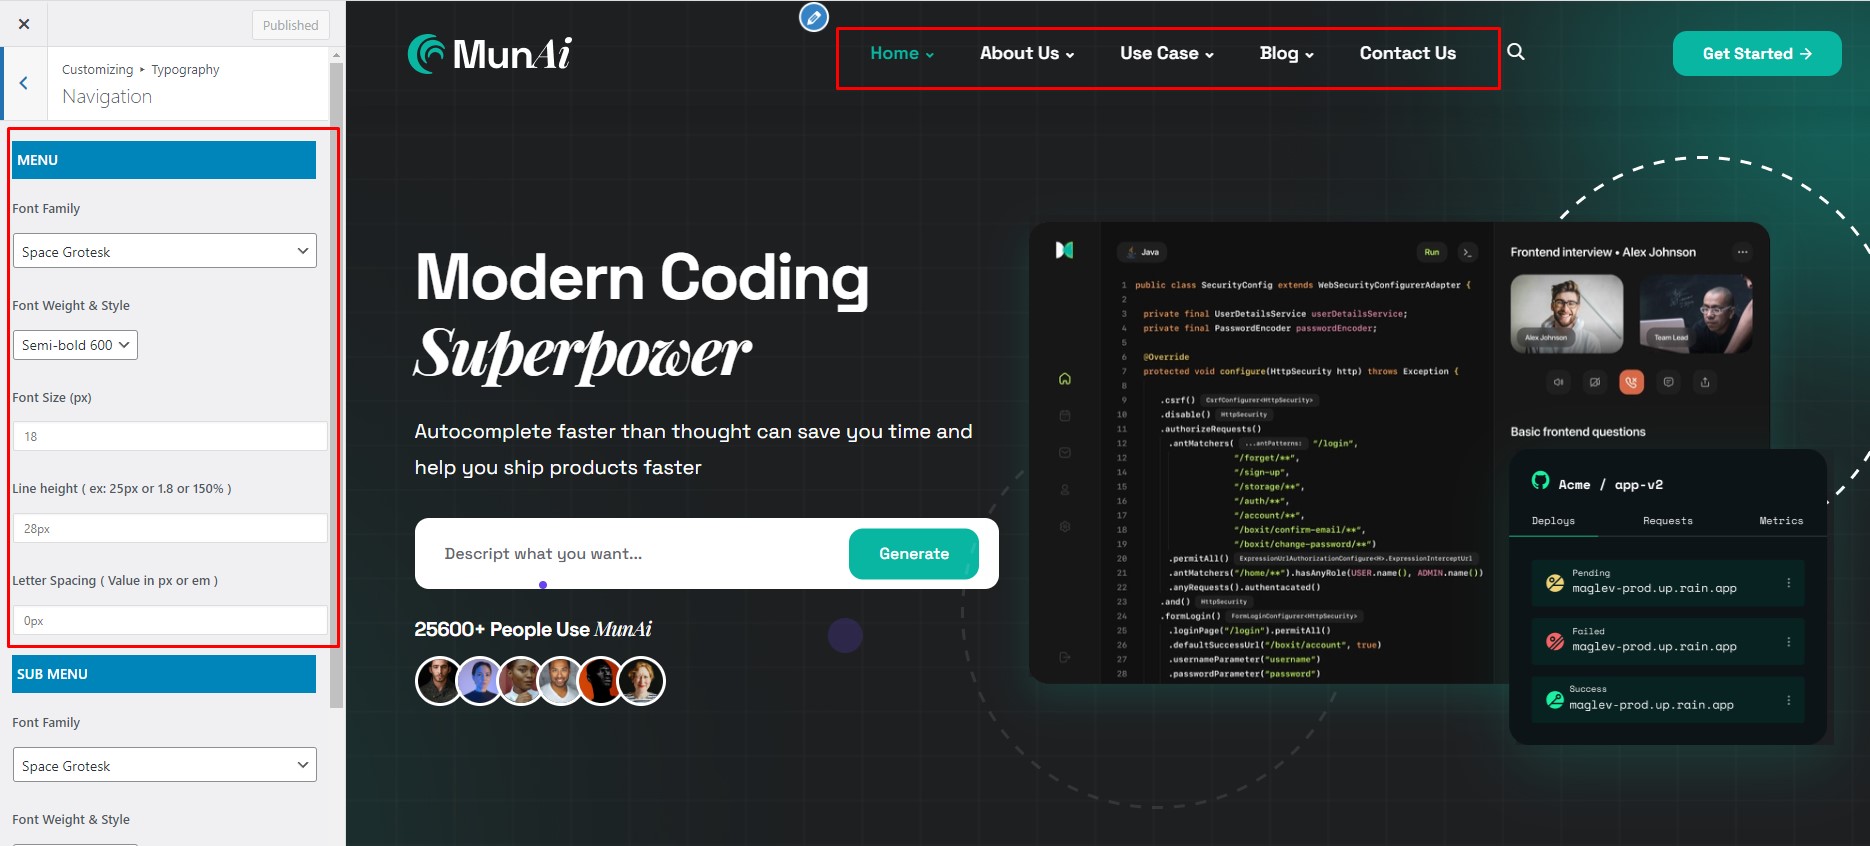Close the Customizer with the X icon

point(24,24)
